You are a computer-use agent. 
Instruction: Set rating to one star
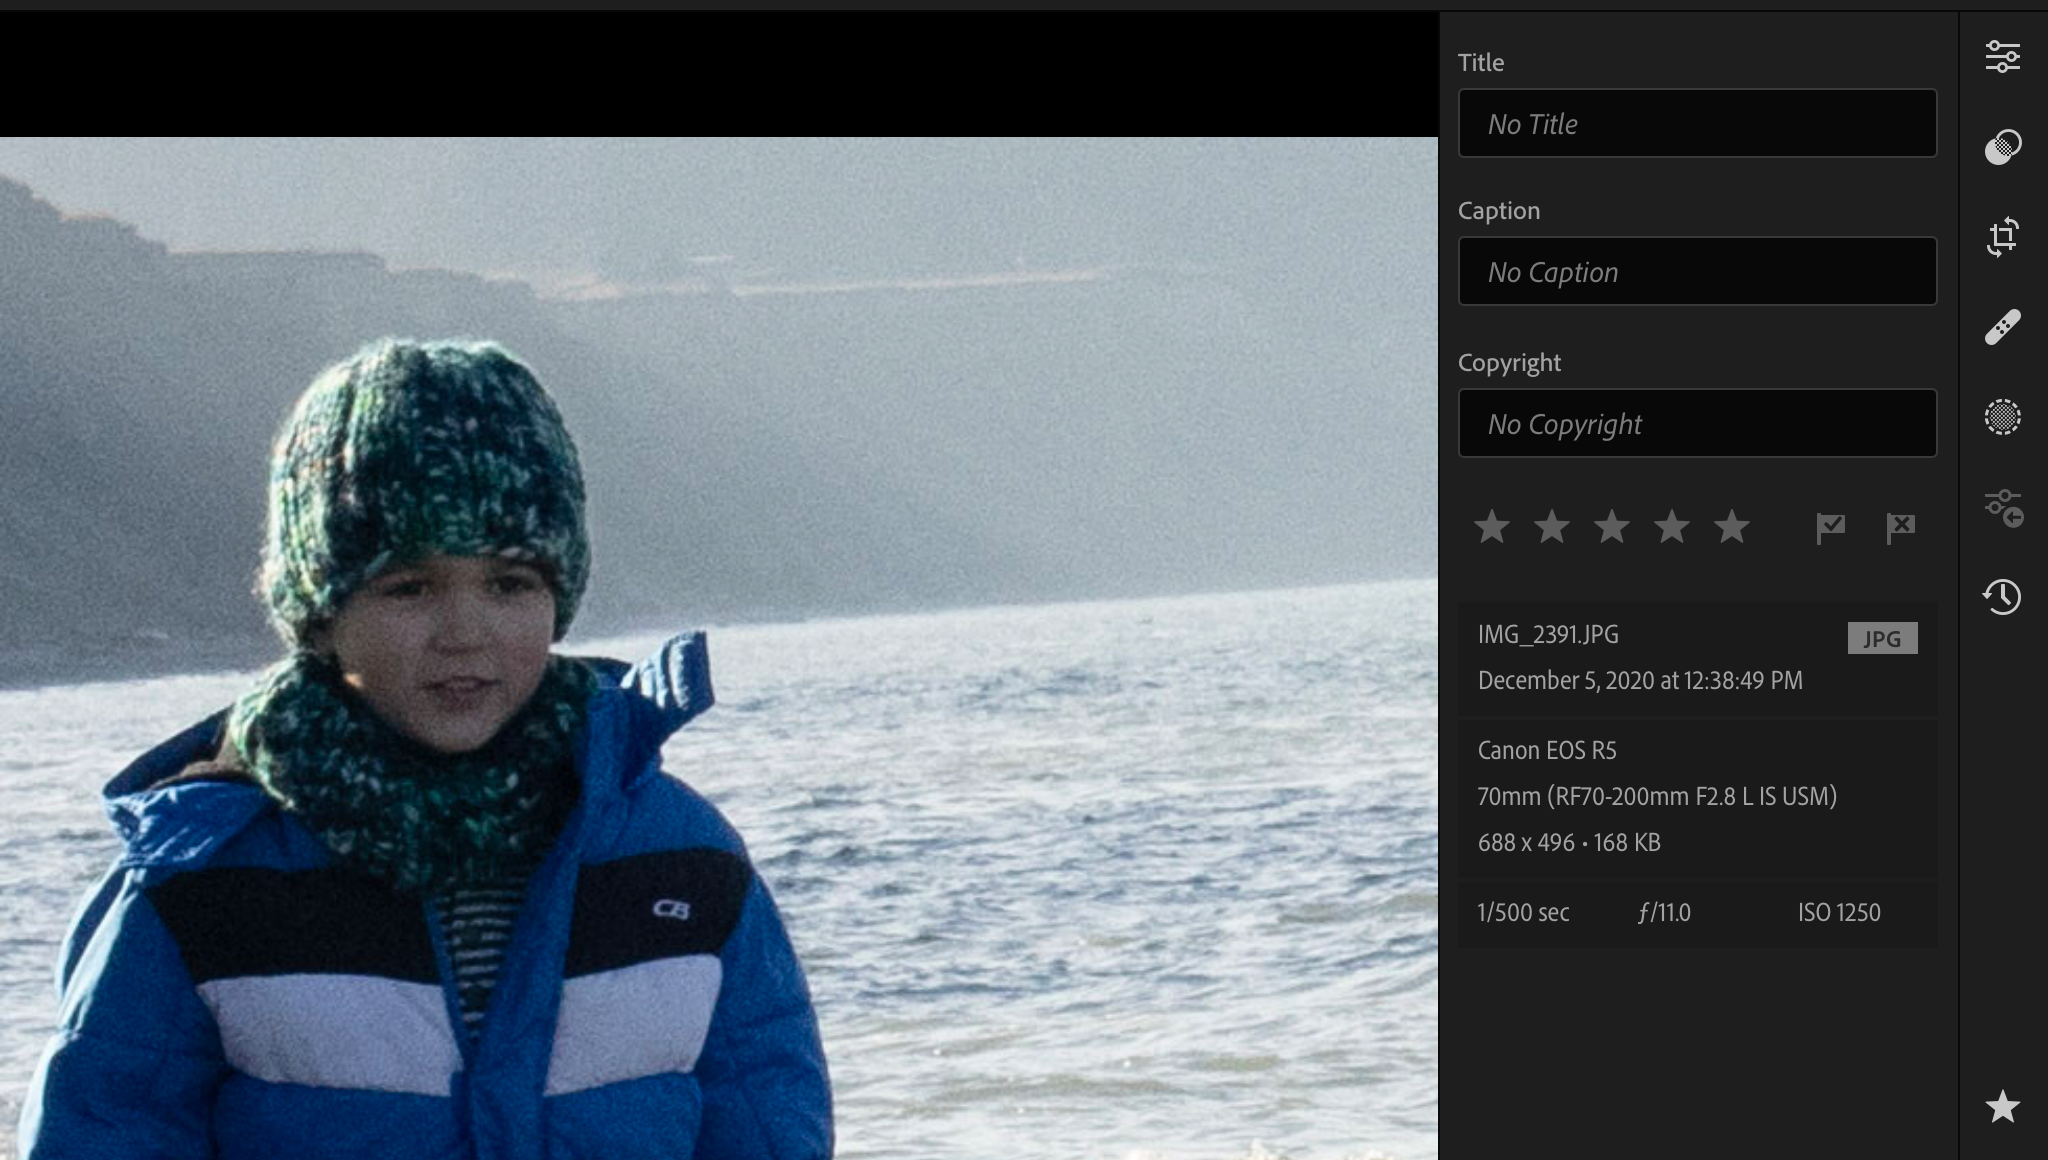tap(1491, 527)
